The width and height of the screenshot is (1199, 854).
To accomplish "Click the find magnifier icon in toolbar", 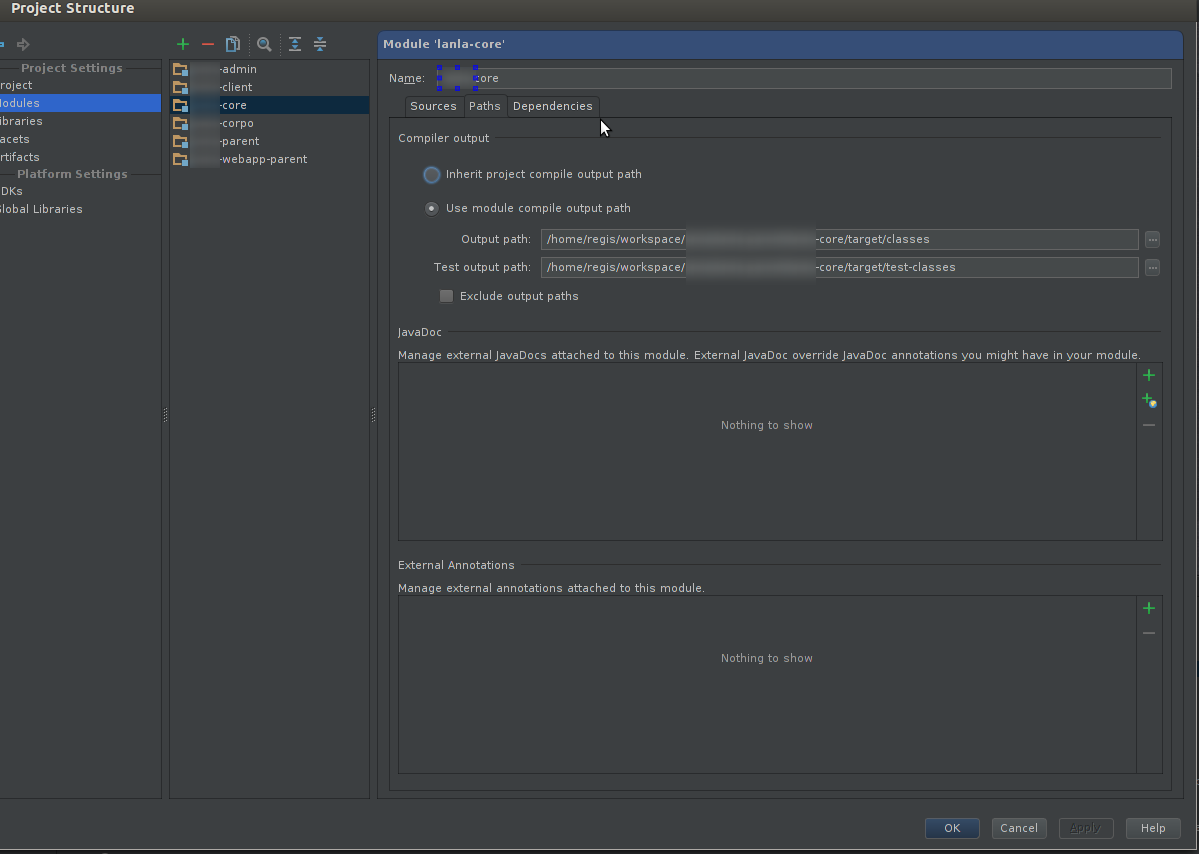I will (264, 44).
